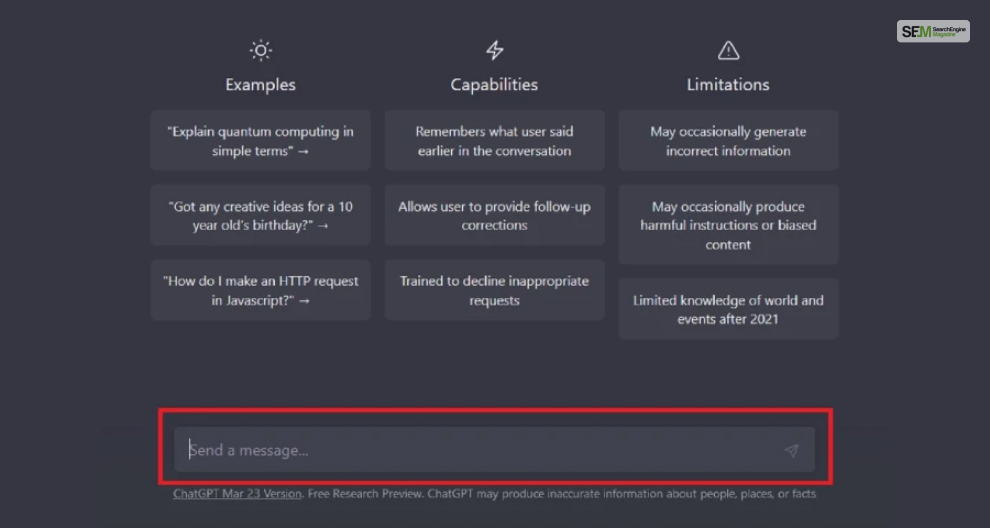Select the "Explain quantum computing in simple terms" example
This screenshot has height=528, width=990.
pos(260,141)
